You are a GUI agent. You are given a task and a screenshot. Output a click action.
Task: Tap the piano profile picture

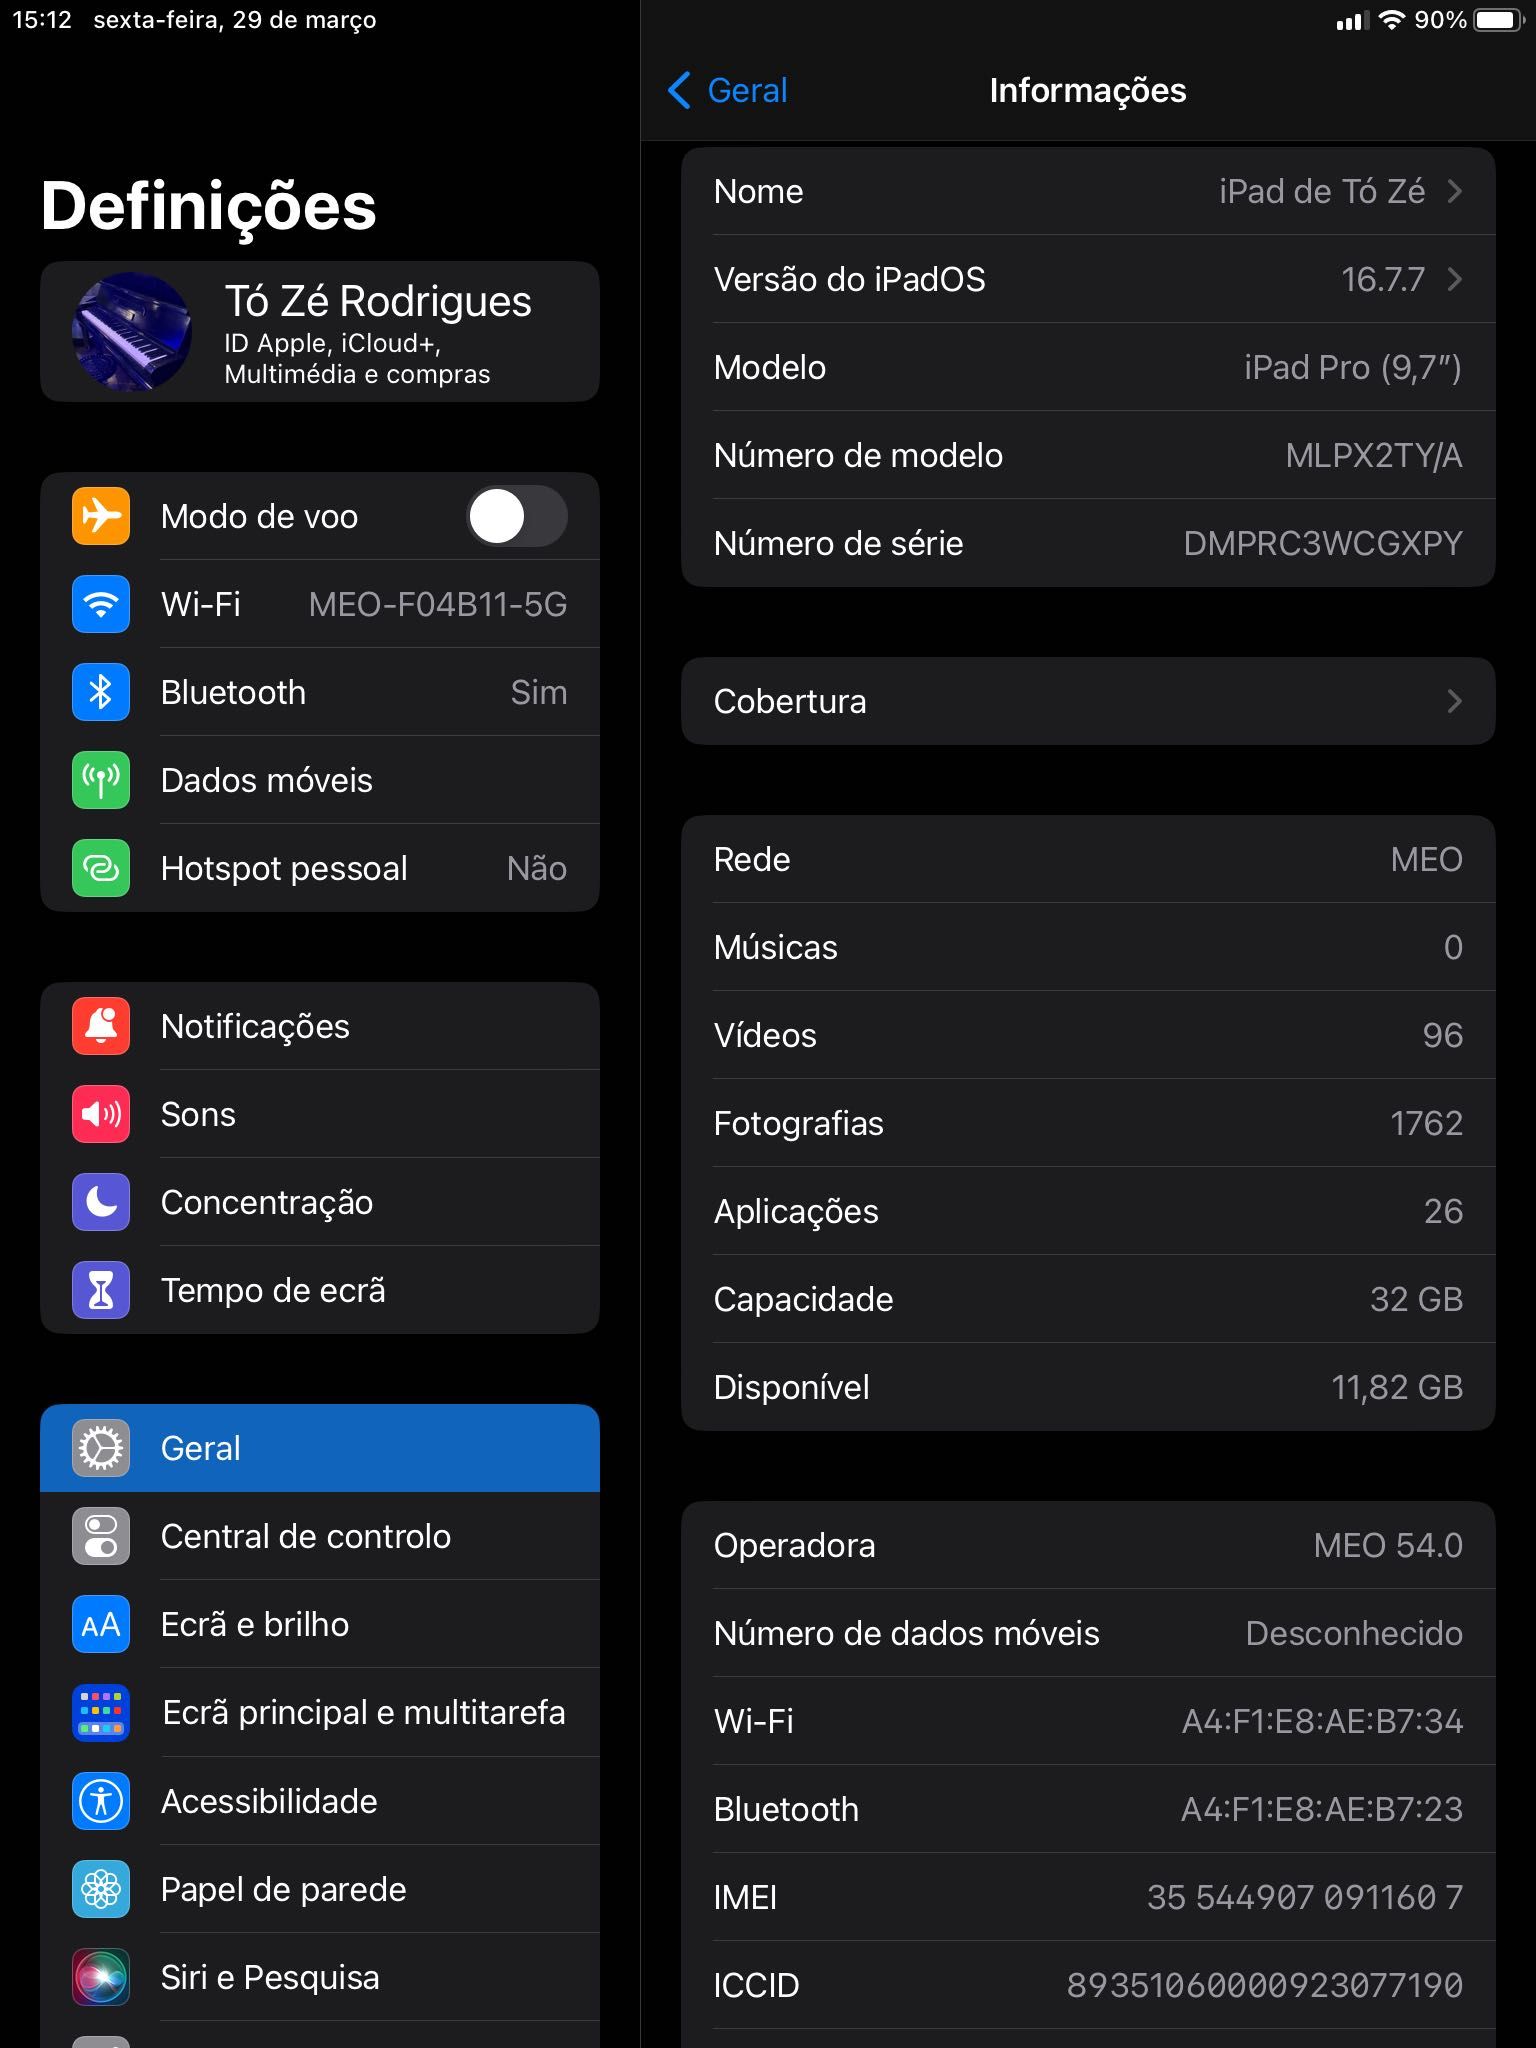(x=132, y=332)
